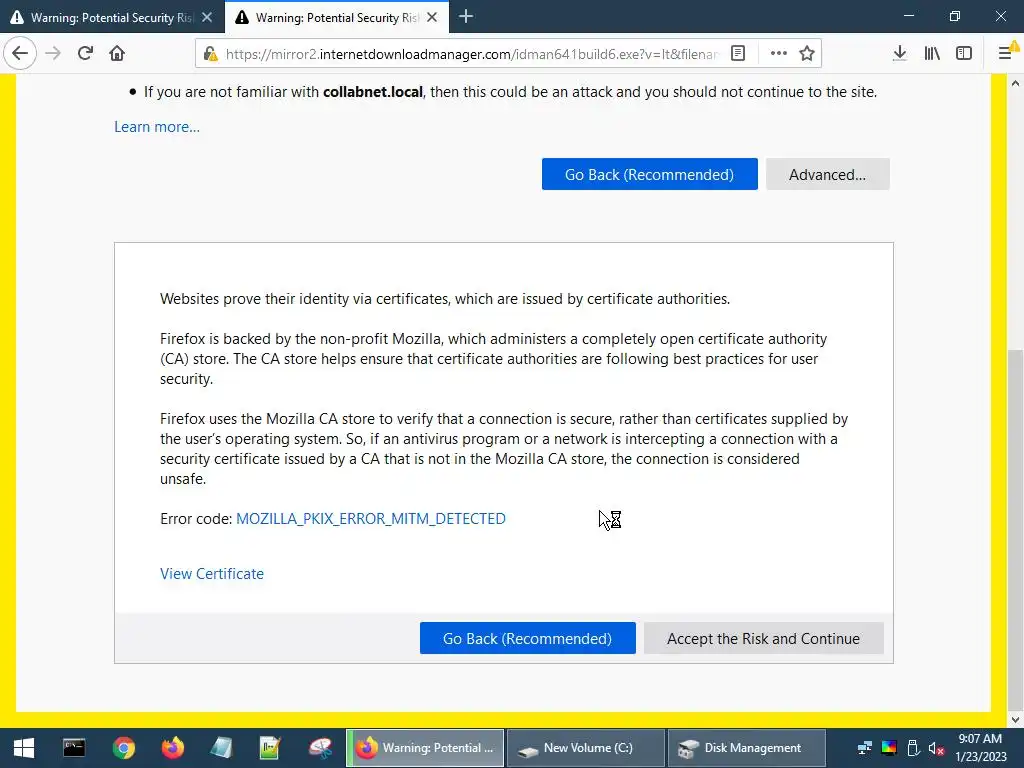Click the forward navigation arrow
1024x768 pixels.
(53, 53)
